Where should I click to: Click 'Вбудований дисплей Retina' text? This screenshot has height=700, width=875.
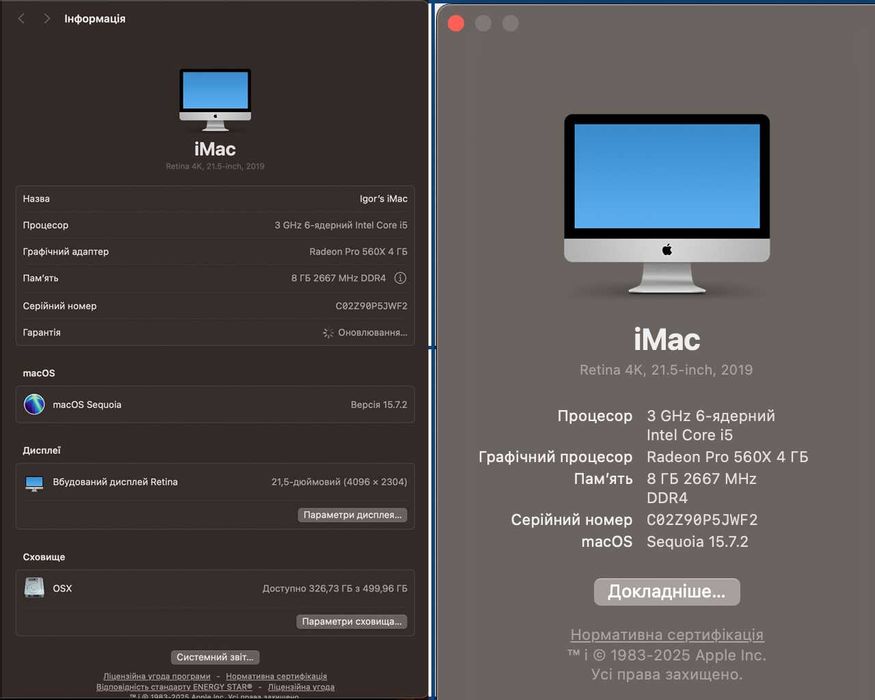click(x=116, y=482)
